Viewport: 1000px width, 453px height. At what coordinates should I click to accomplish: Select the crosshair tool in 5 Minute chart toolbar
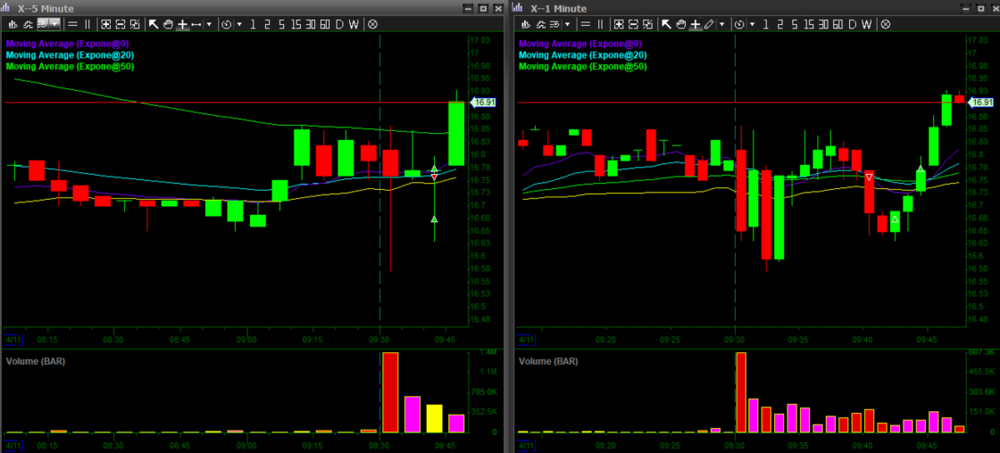[182, 23]
